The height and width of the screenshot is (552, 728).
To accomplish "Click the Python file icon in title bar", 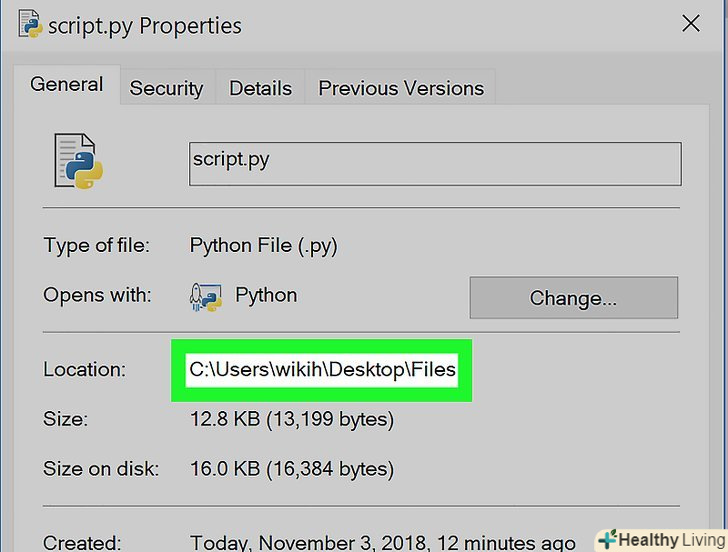I will (30, 25).
